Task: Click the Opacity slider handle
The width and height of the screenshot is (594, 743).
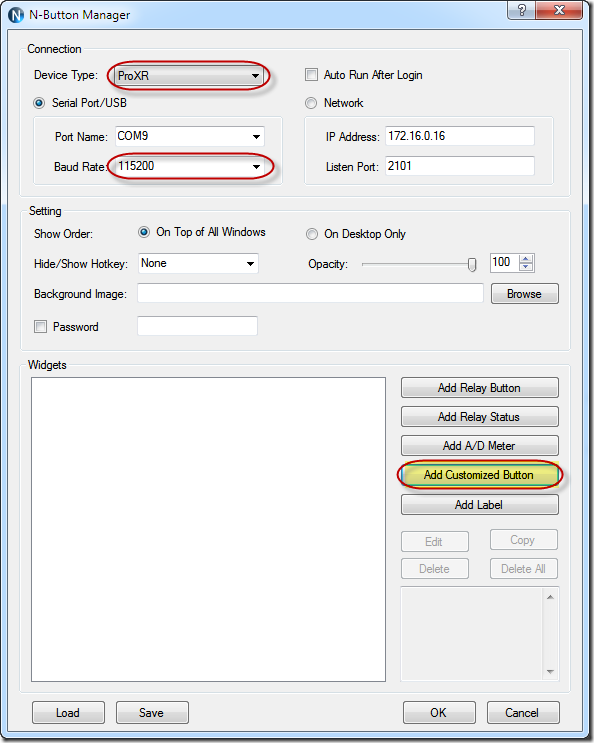Action: [472, 264]
